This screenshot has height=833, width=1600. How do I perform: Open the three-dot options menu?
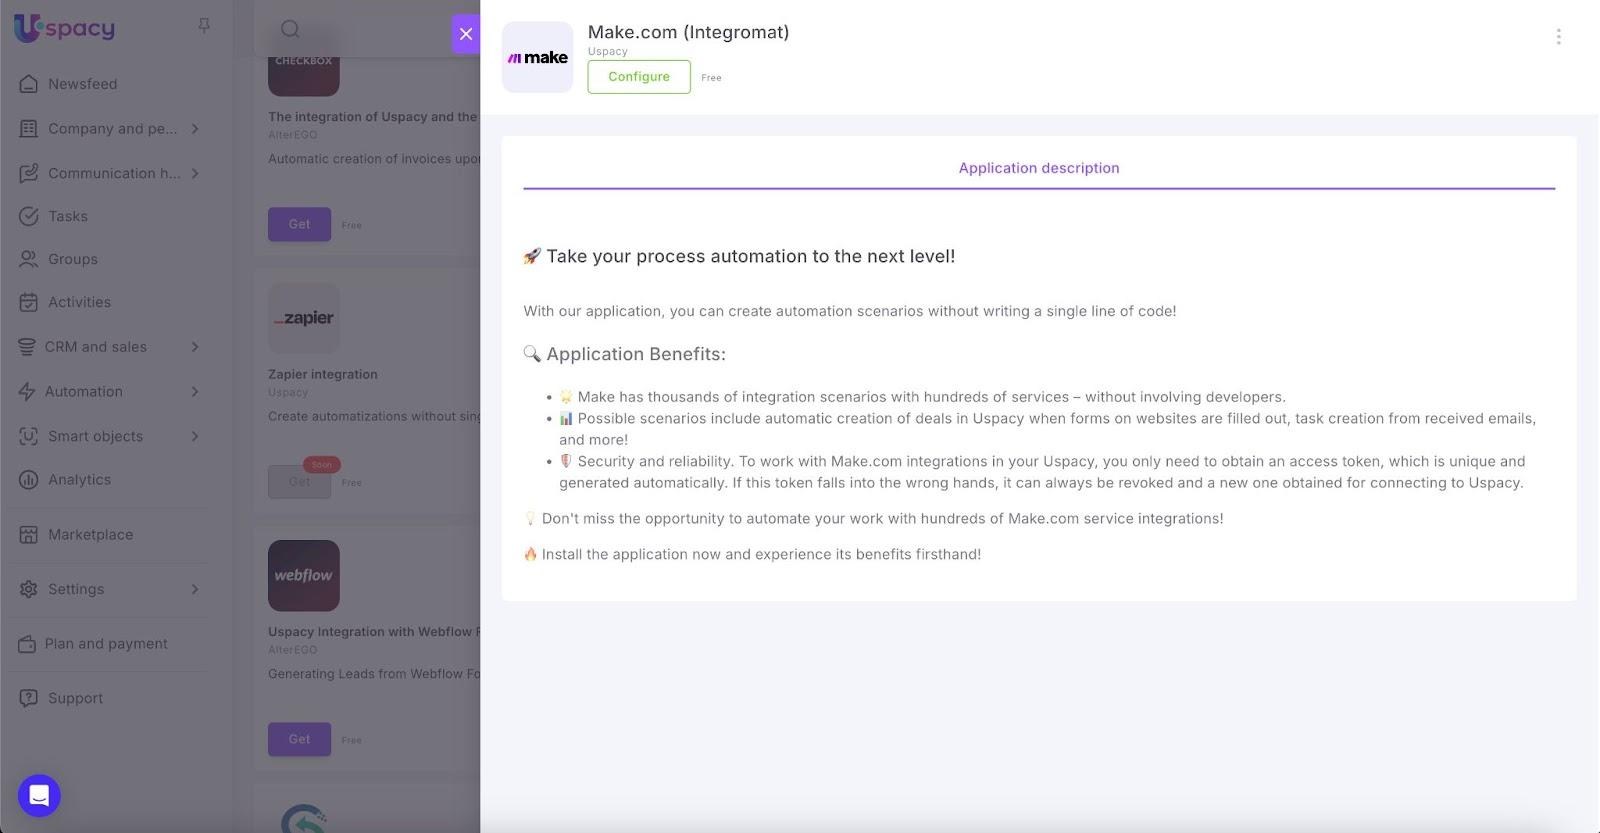point(1558,37)
